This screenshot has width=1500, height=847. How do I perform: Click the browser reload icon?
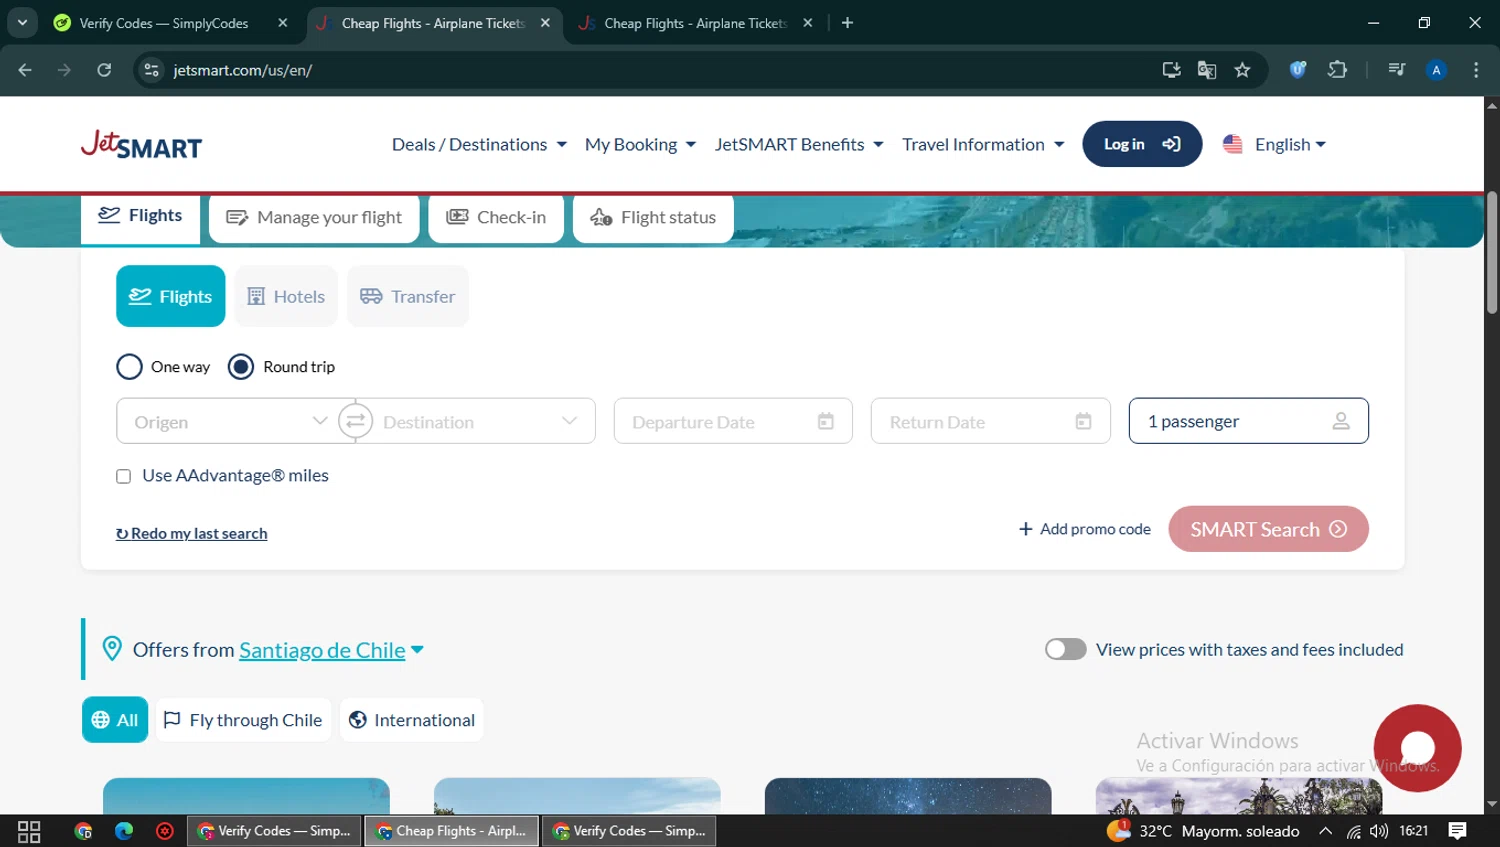coord(104,70)
